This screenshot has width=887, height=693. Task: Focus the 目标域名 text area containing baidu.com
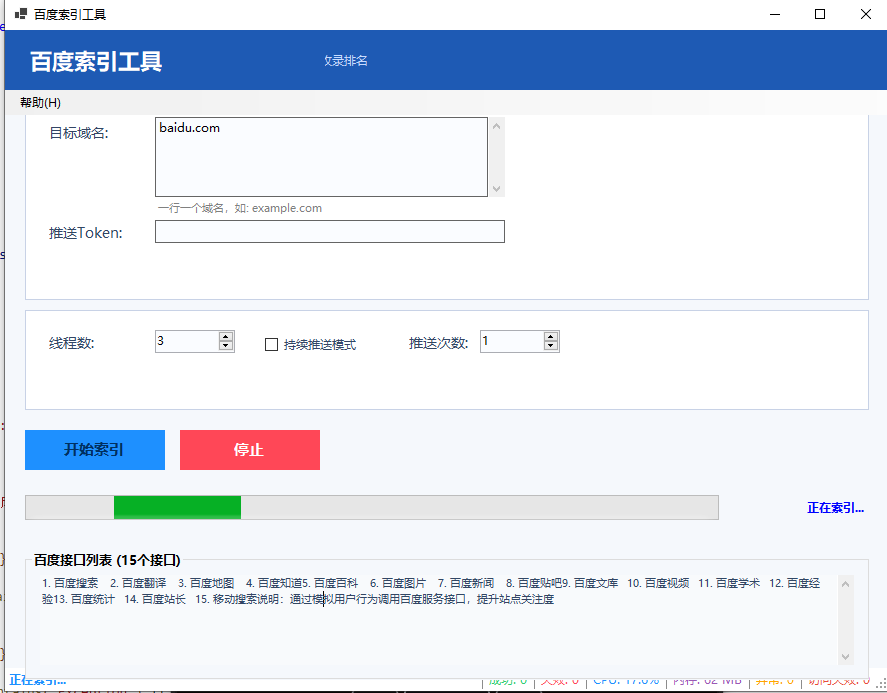[x=321, y=157]
